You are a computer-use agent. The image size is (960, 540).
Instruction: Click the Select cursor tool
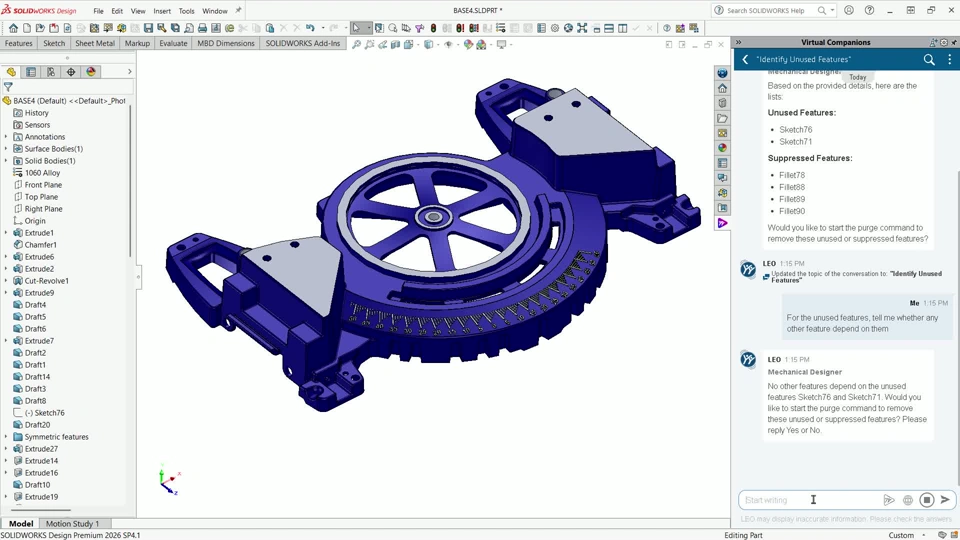click(x=356, y=28)
